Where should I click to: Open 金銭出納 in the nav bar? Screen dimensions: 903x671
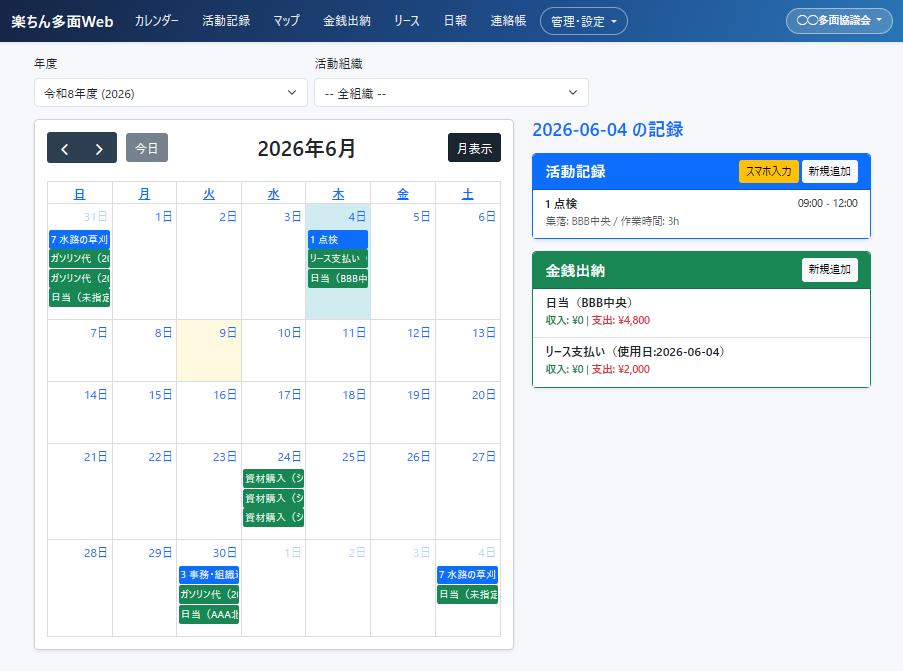point(347,21)
